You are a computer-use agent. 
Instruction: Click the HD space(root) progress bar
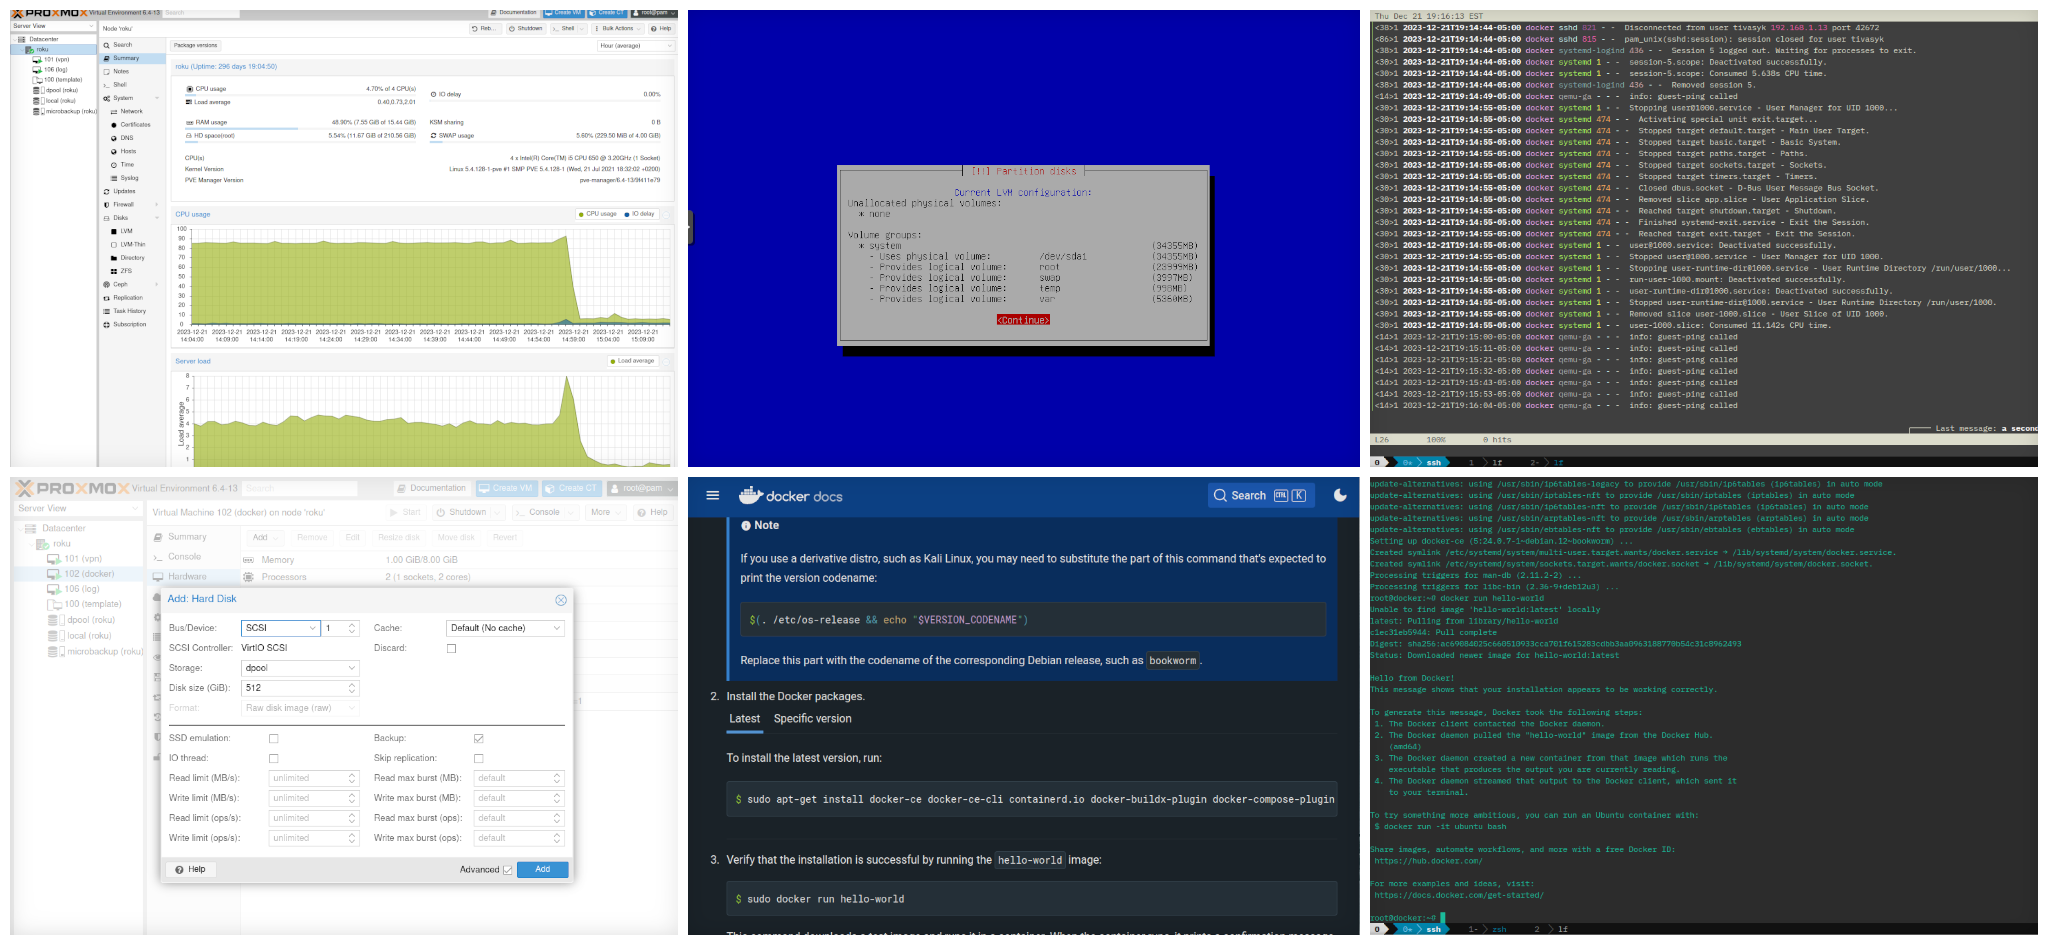tap(300, 141)
